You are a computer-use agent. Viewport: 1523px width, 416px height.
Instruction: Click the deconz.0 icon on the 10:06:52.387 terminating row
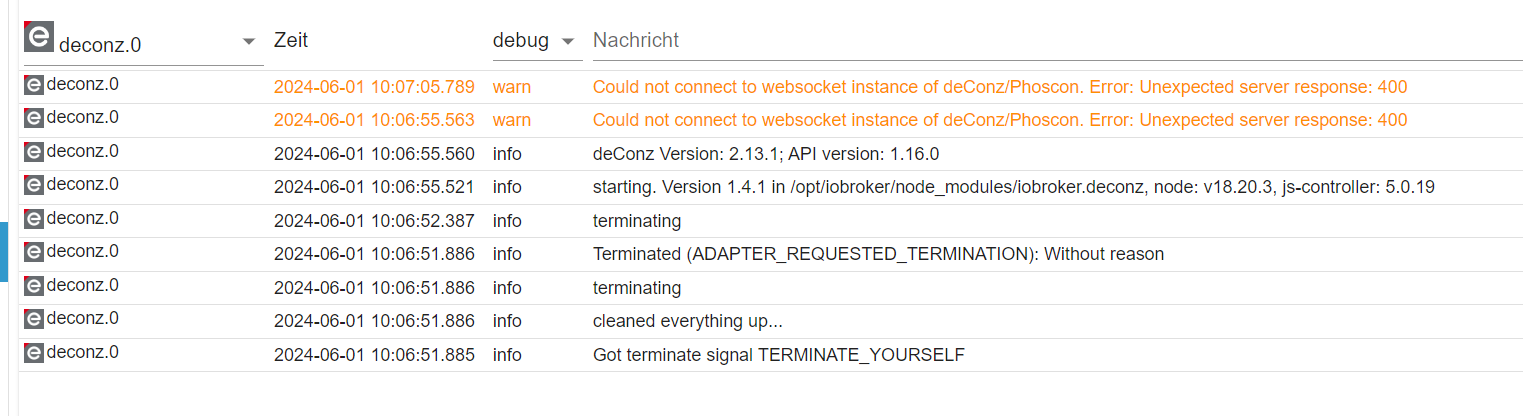pos(34,219)
